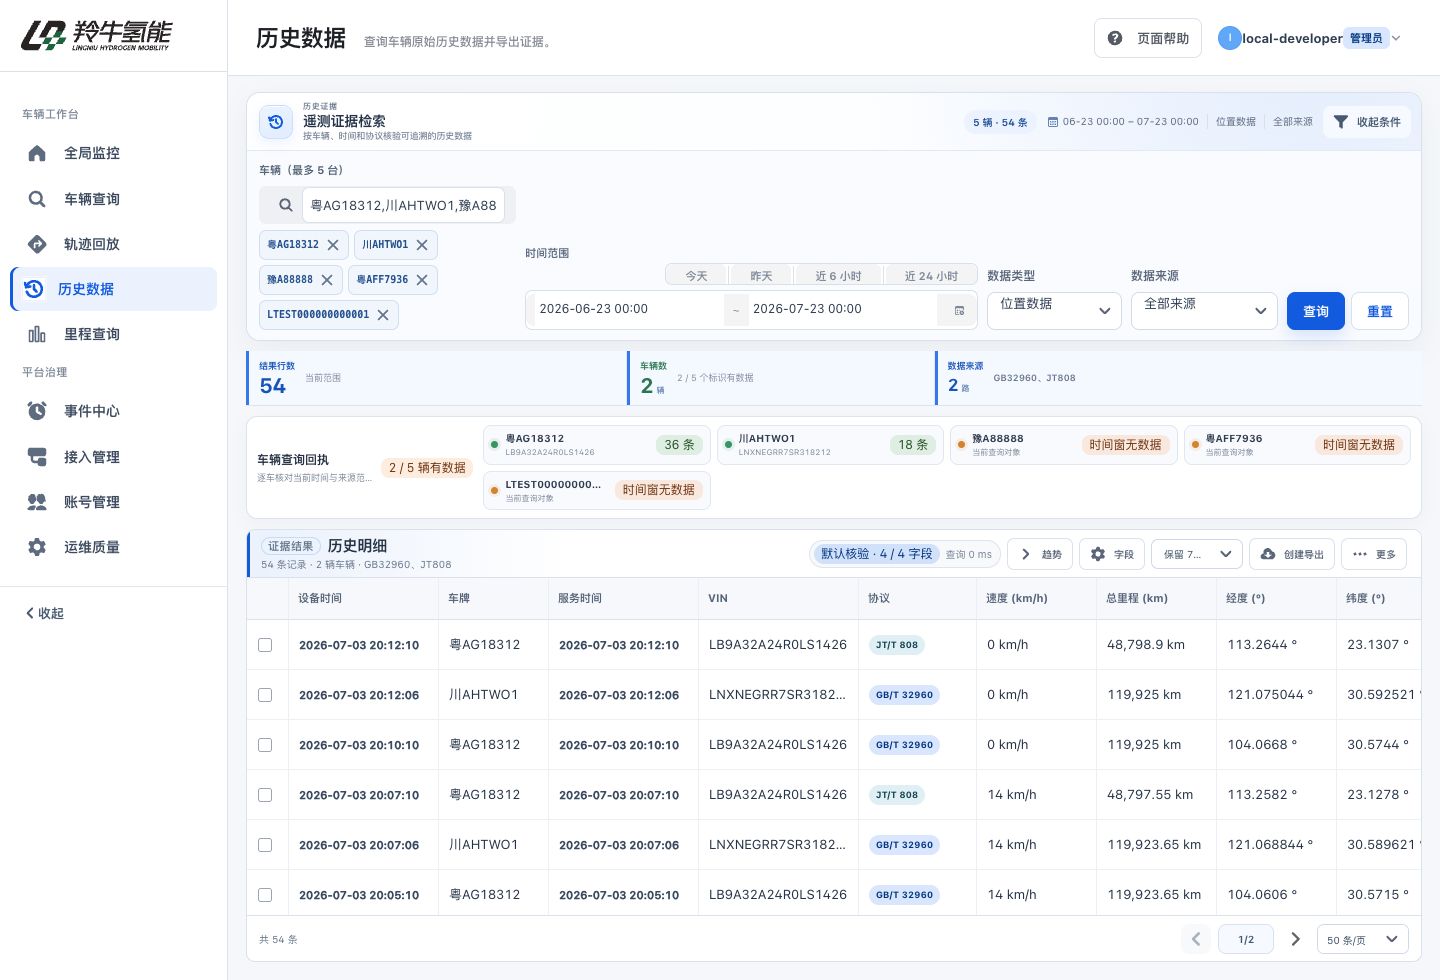
Task: Open 页面帮助
Action: pos(1148,38)
